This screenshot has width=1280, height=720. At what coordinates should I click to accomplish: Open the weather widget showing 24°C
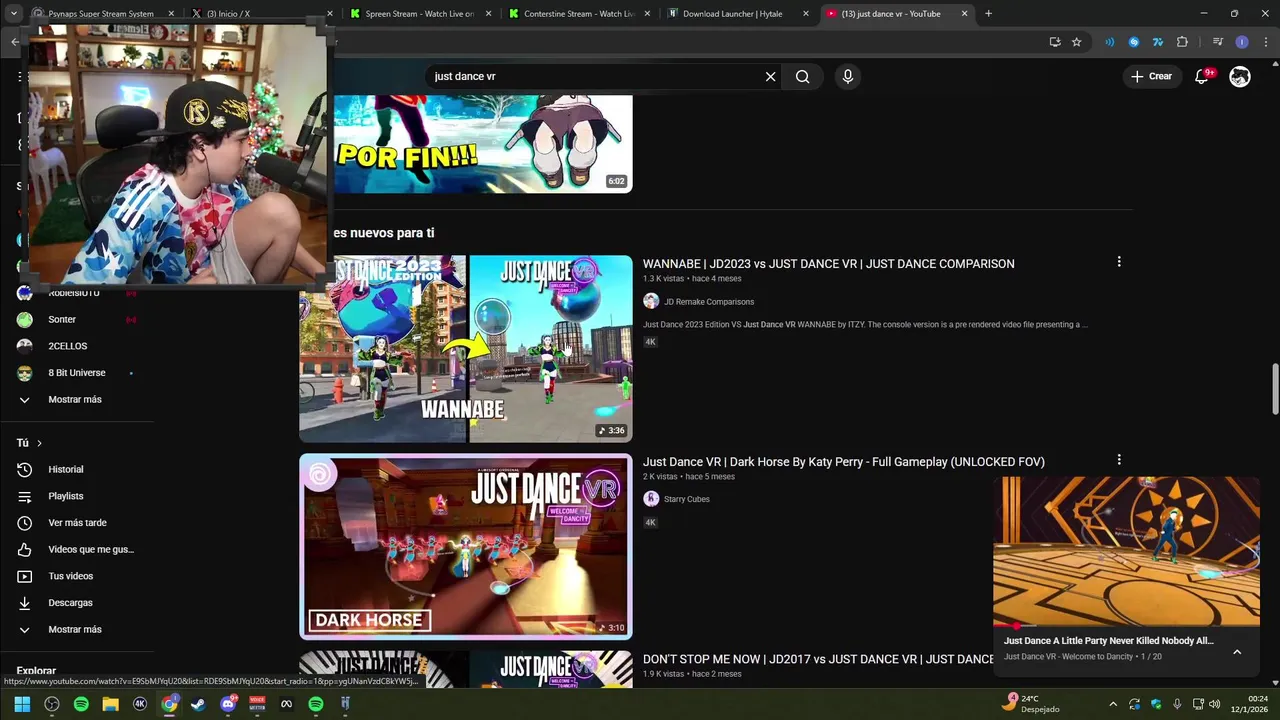point(1033,704)
